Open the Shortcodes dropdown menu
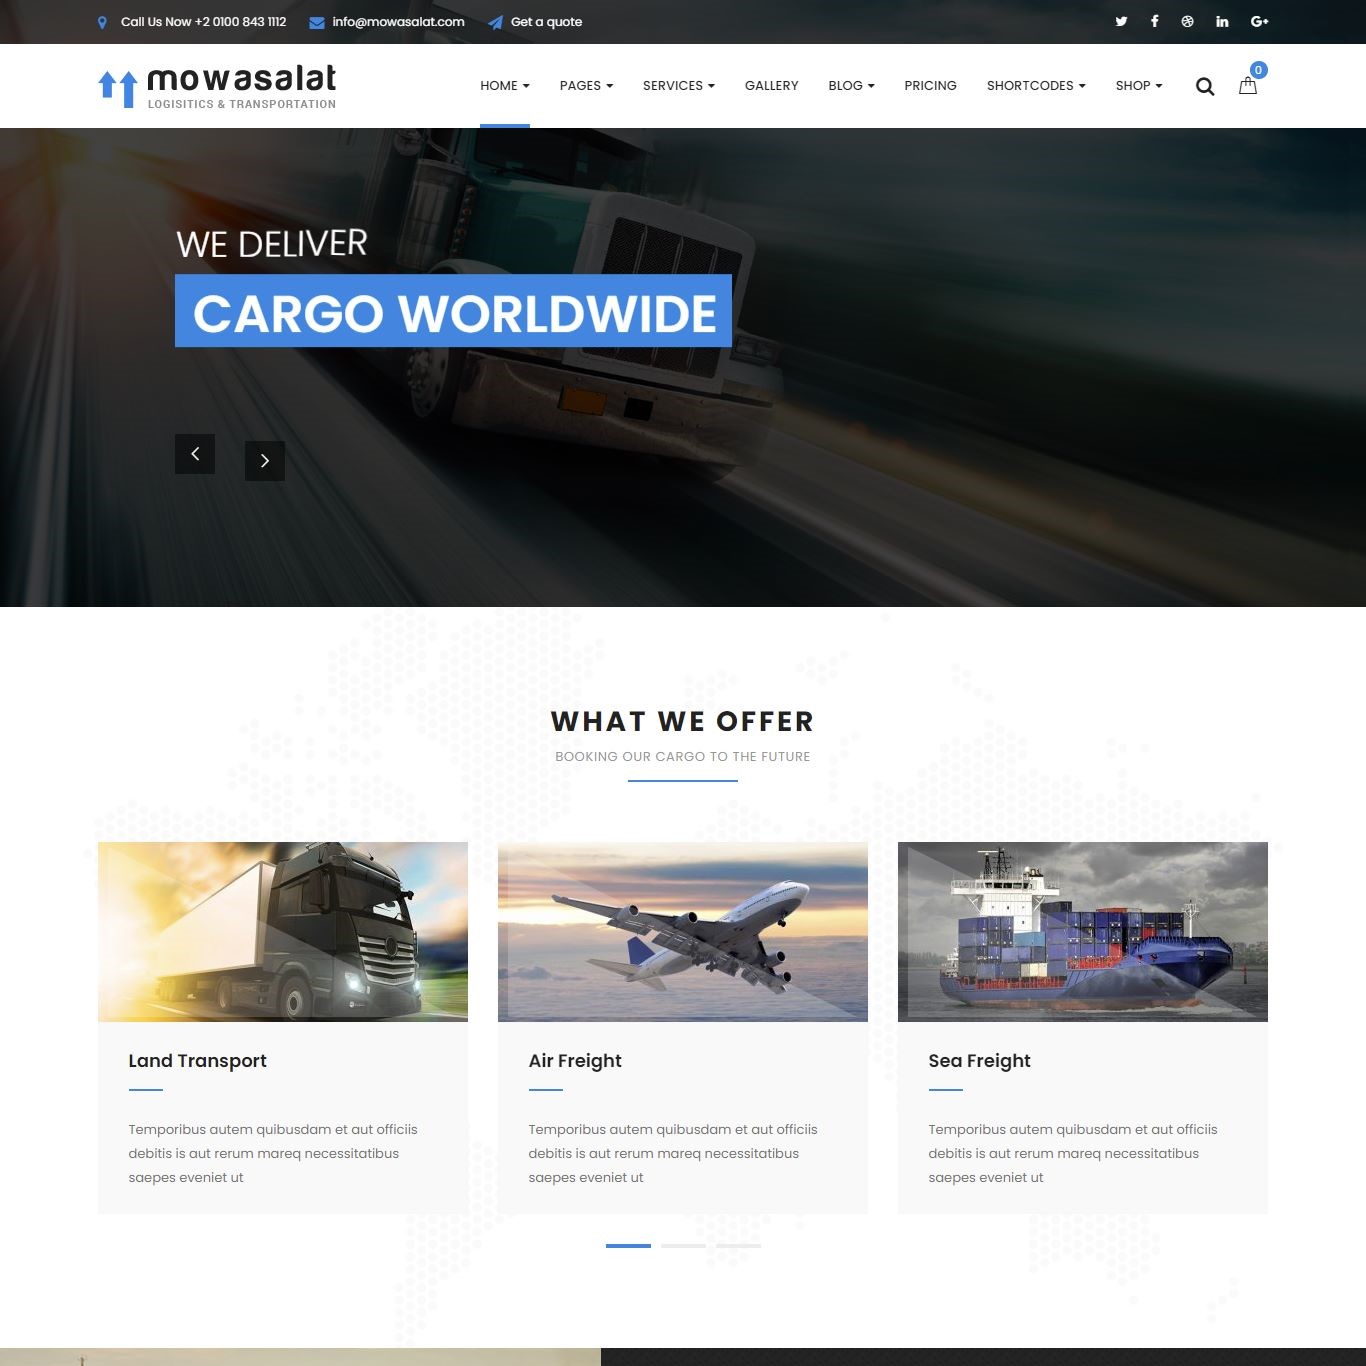This screenshot has width=1366, height=1366. 1036,86
